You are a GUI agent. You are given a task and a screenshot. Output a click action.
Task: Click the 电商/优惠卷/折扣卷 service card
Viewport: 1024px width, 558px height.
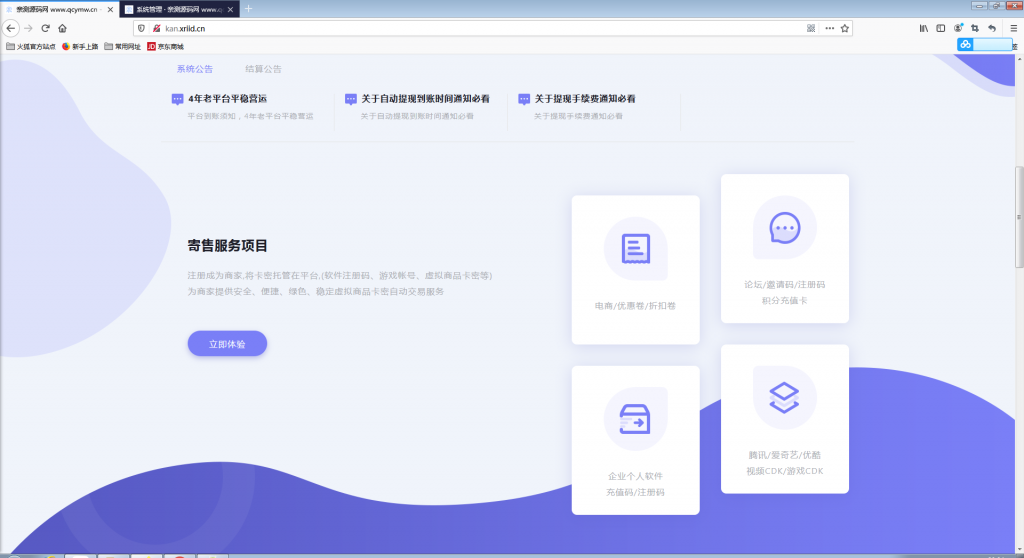click(635, 270)
